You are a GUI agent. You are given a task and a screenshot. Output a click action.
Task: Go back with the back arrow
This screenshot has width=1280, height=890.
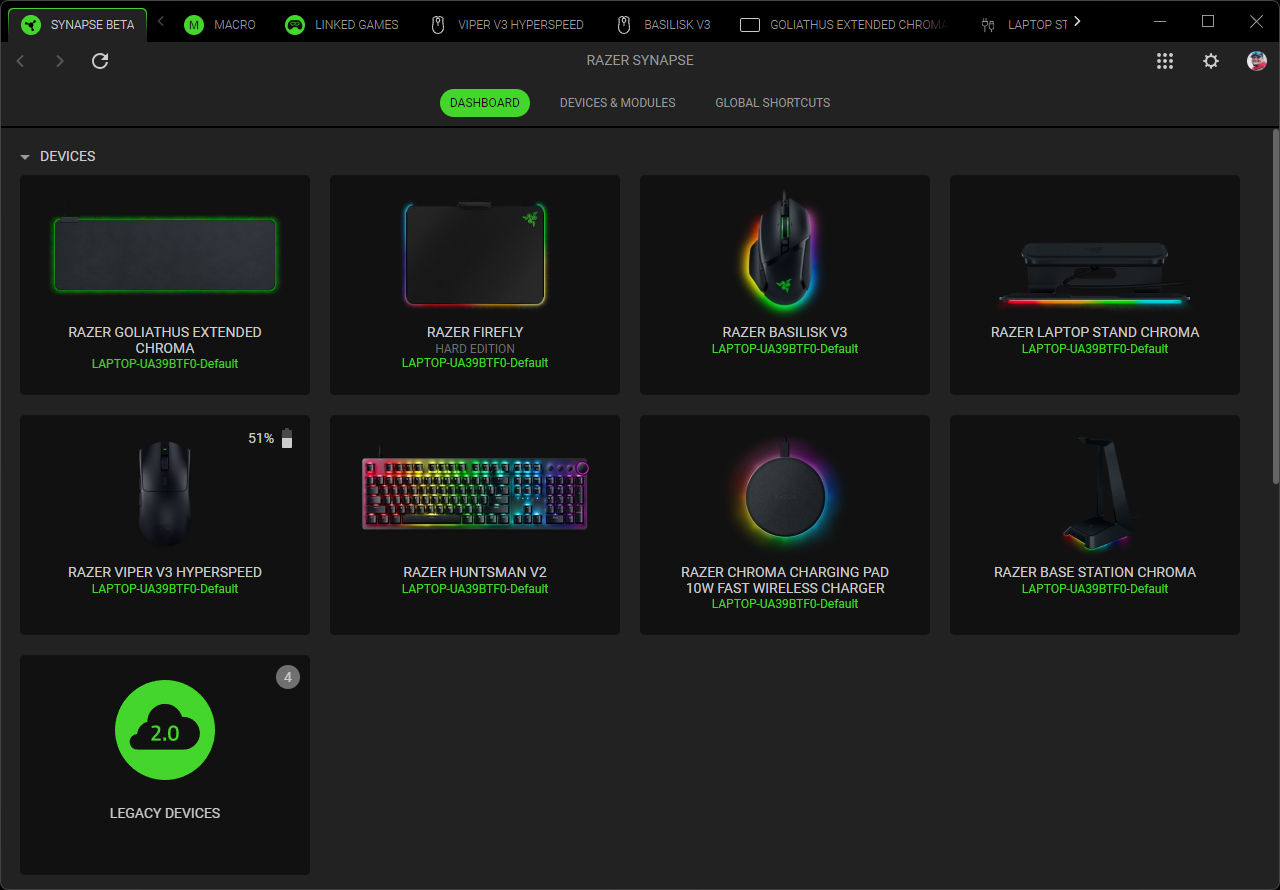21,61
